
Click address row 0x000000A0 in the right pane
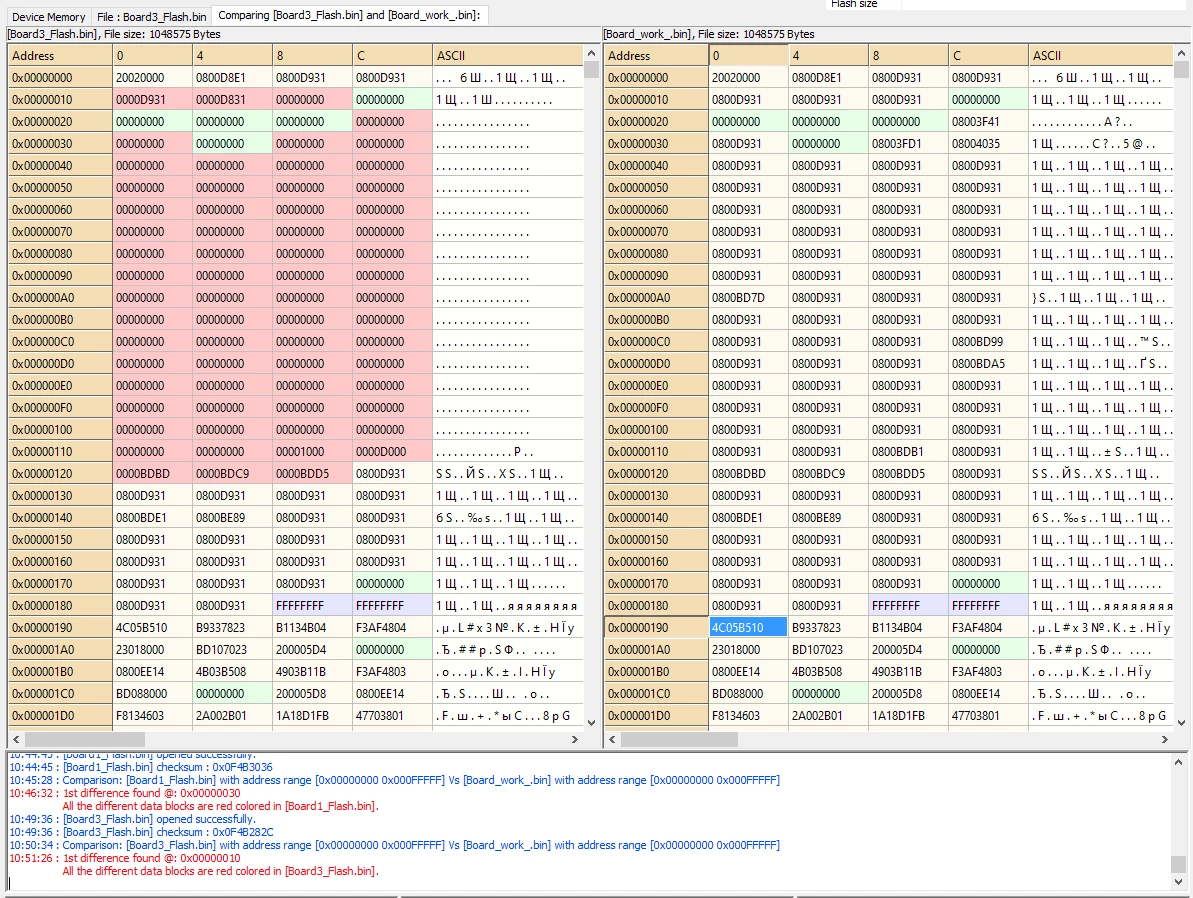tap(657, 298)
